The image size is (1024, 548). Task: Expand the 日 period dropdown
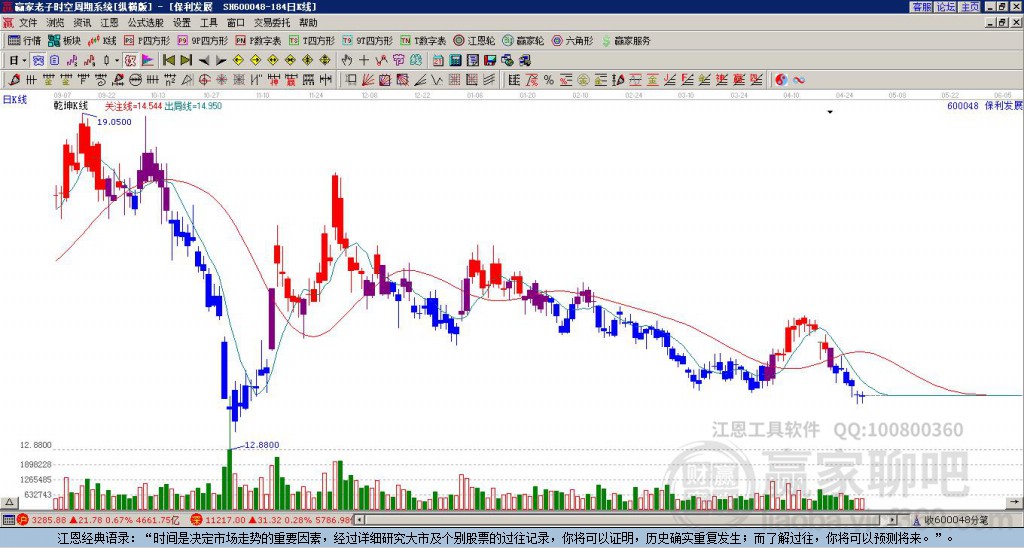click(24, 61)
